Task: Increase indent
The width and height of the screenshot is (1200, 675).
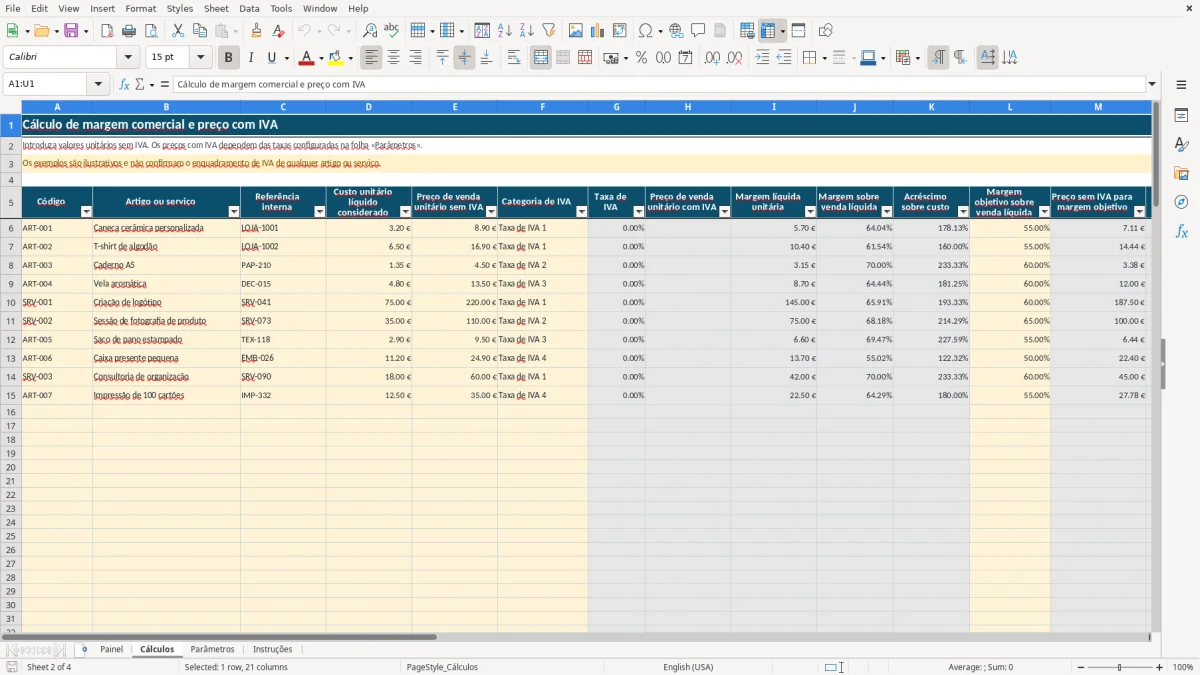Action: tap(762, 58)
